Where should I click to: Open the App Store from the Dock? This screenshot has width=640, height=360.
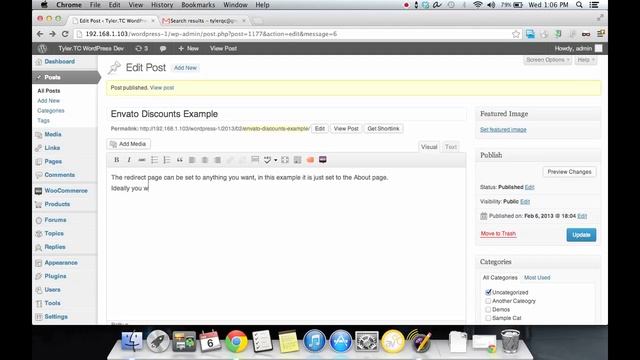[x=340, y=341]
